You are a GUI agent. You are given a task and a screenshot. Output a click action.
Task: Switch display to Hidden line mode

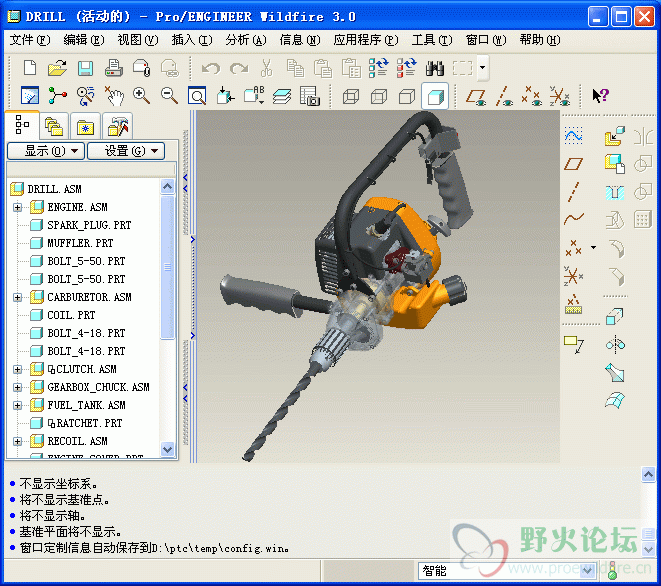(x=379, y=96)
